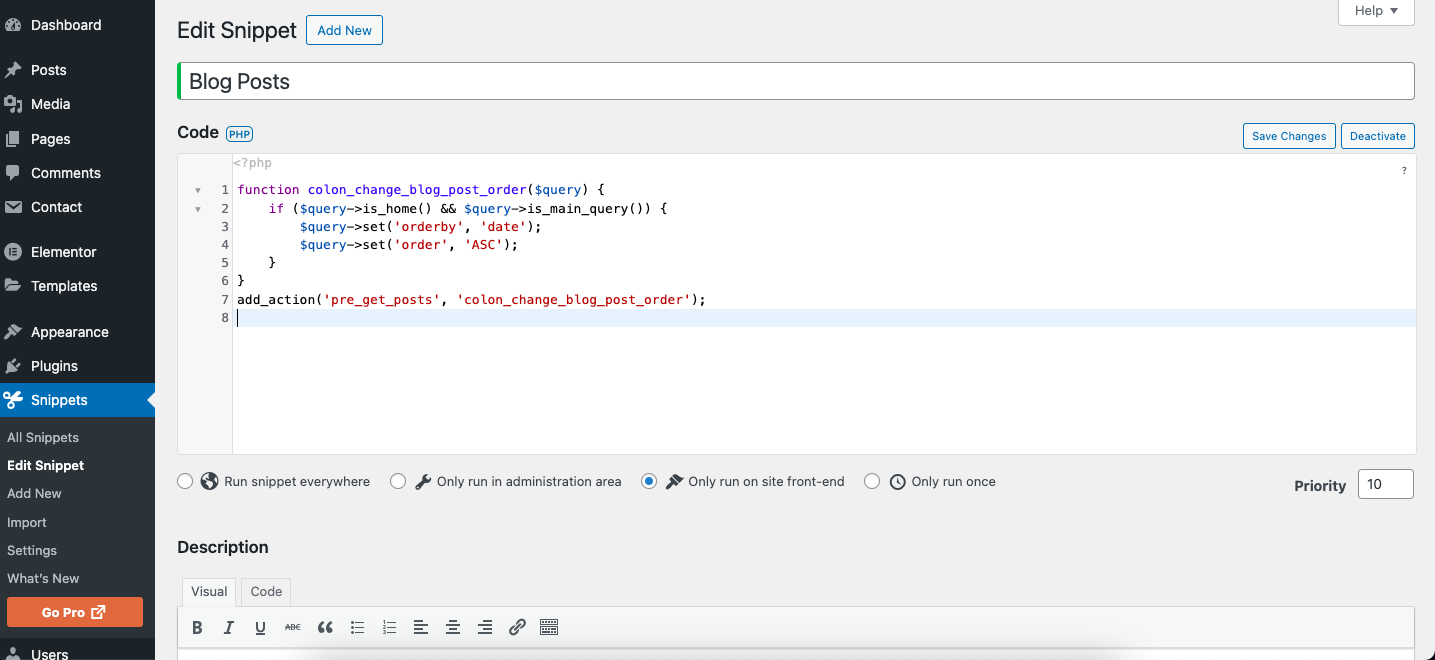Insert bulleted list in description
Screen dimensions: 1435x660
[357, 628]
